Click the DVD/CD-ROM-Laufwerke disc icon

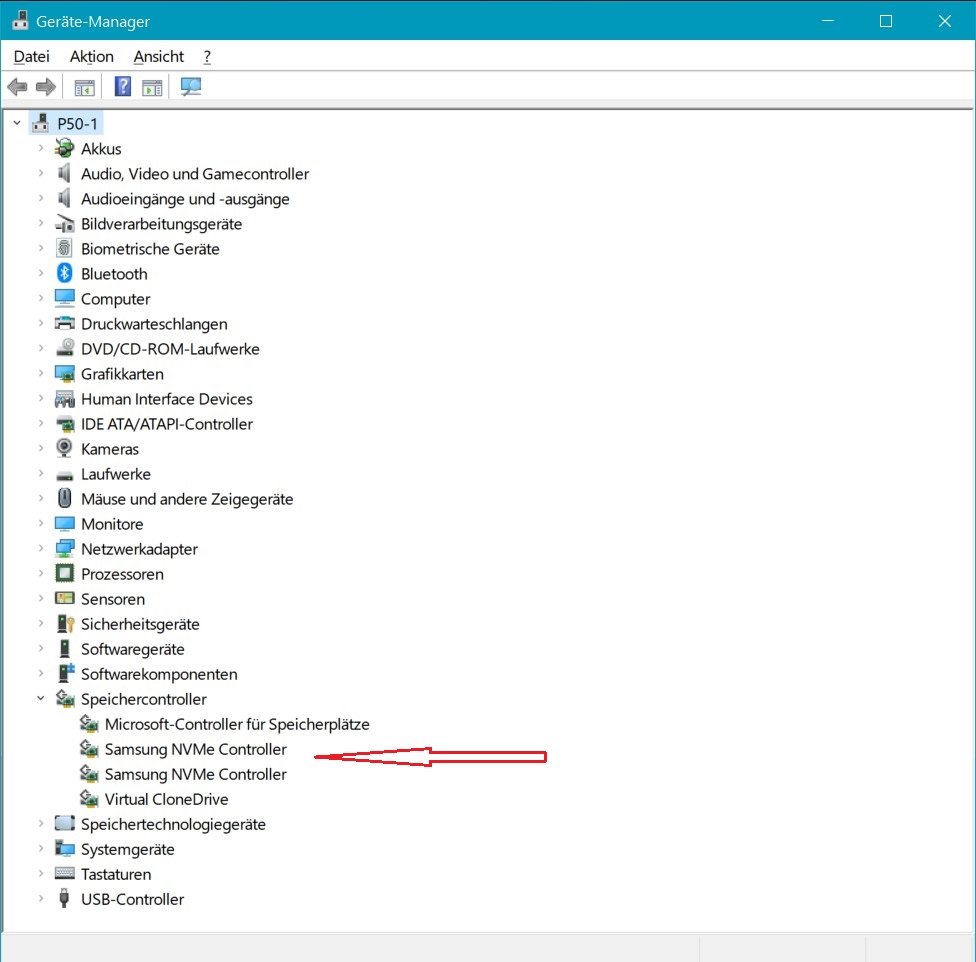(x=64, y=348)
